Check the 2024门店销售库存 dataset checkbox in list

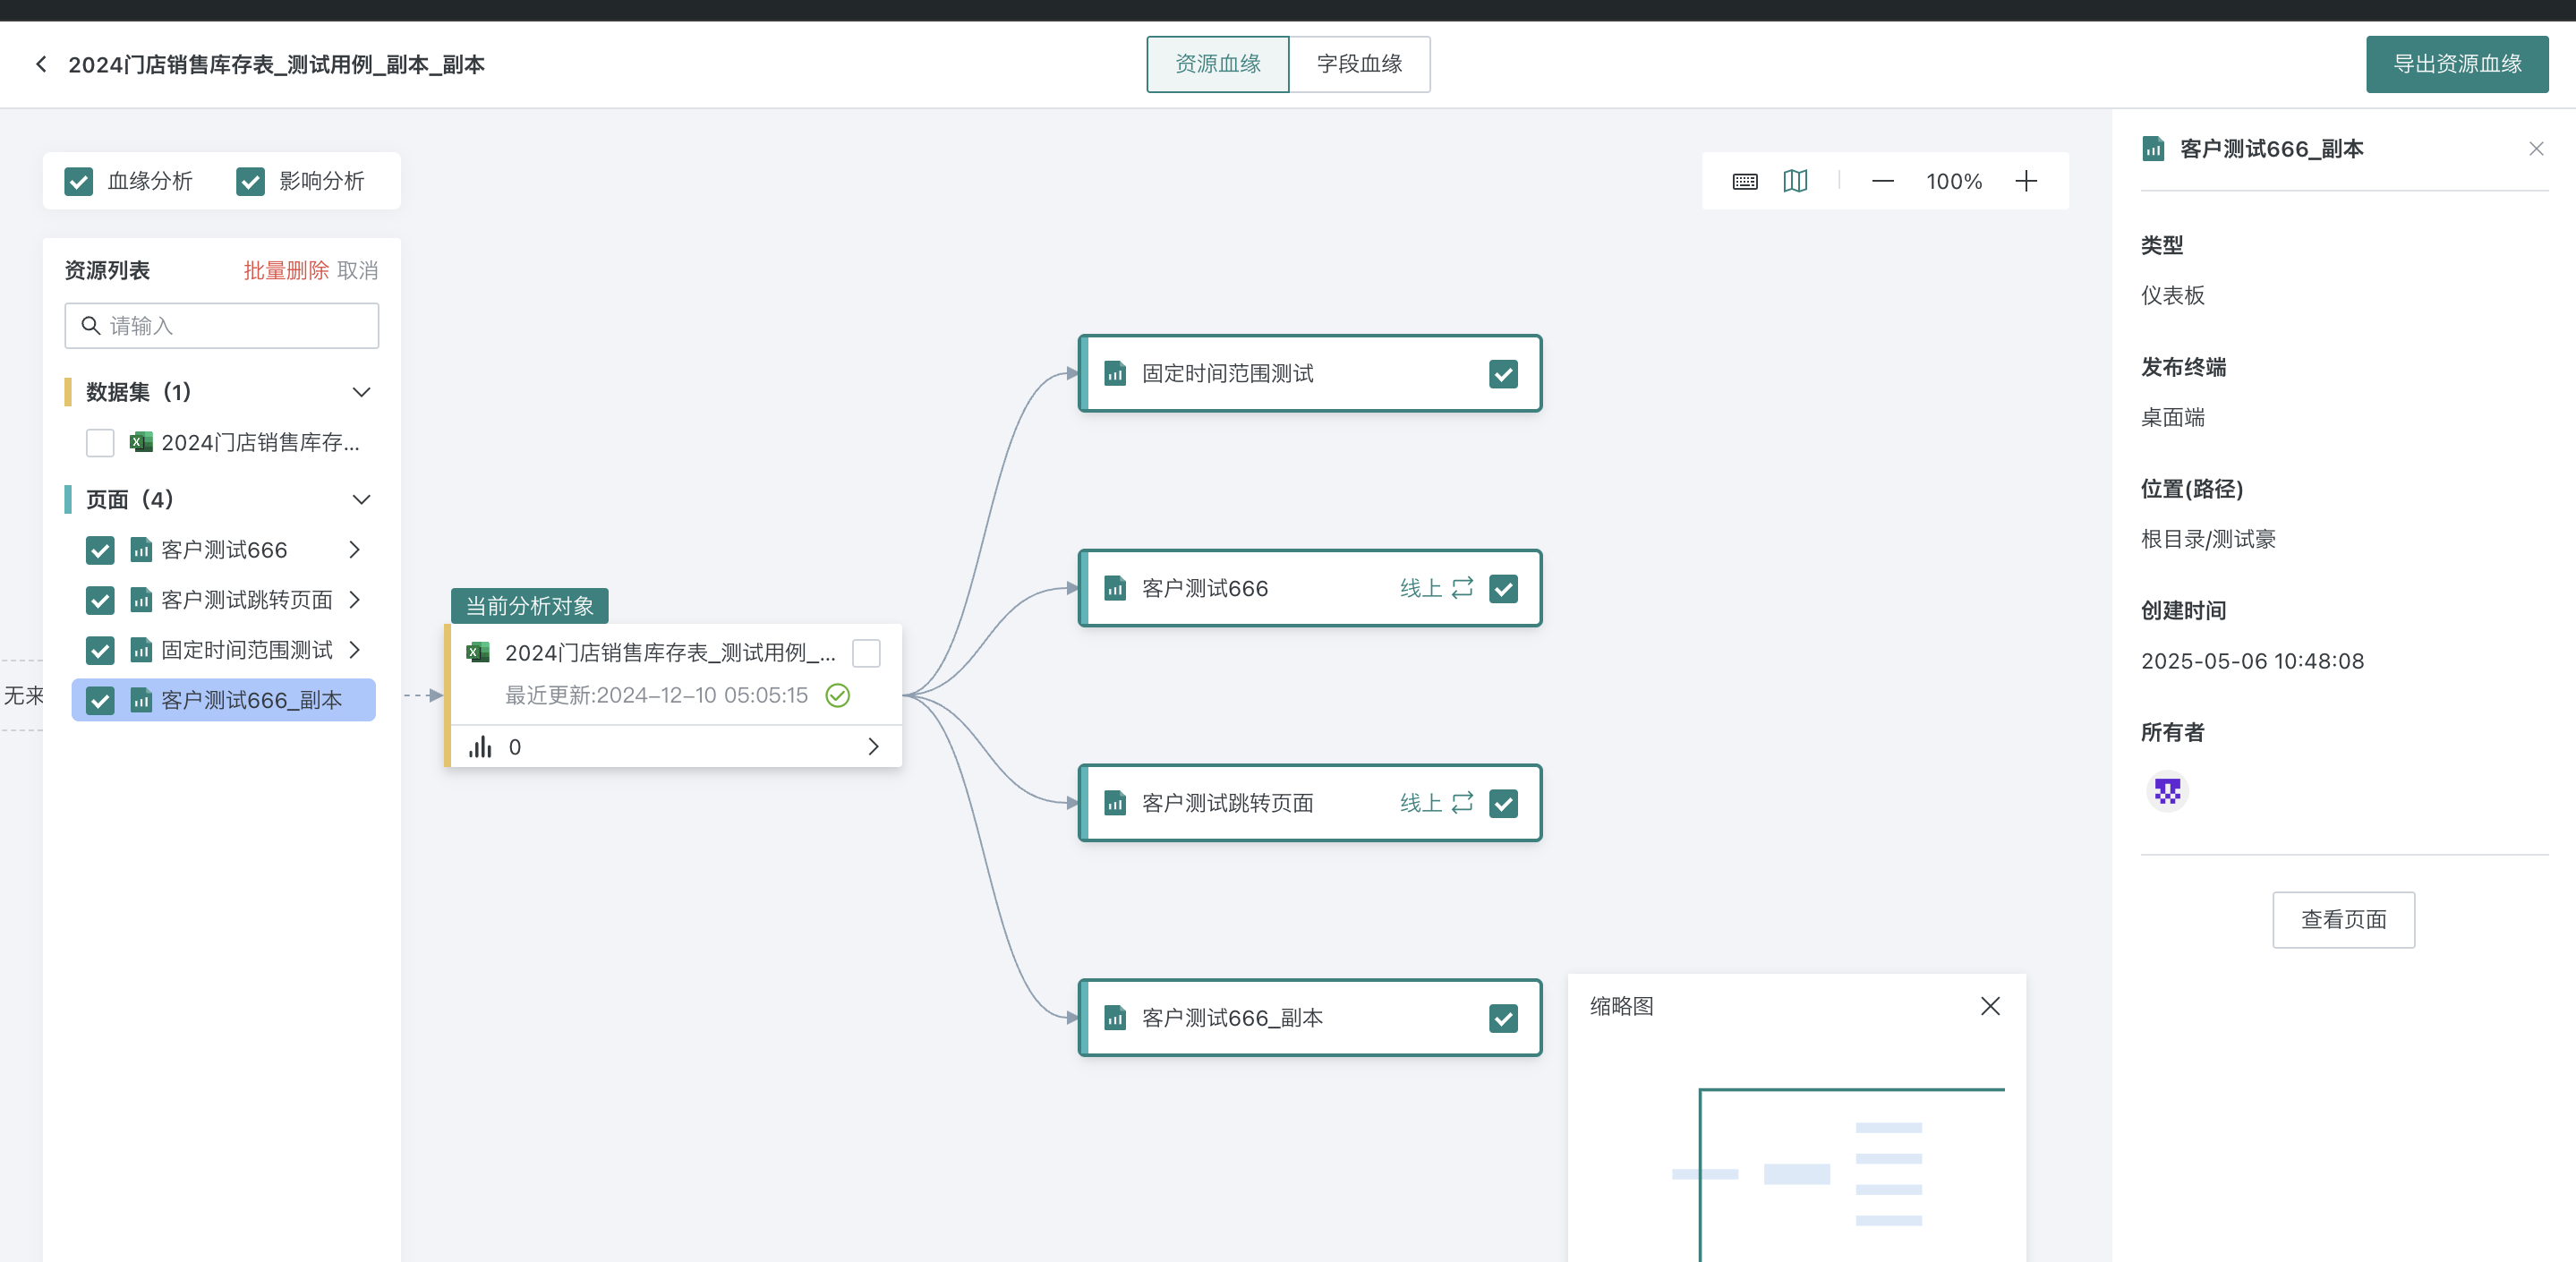coord(100,443)
